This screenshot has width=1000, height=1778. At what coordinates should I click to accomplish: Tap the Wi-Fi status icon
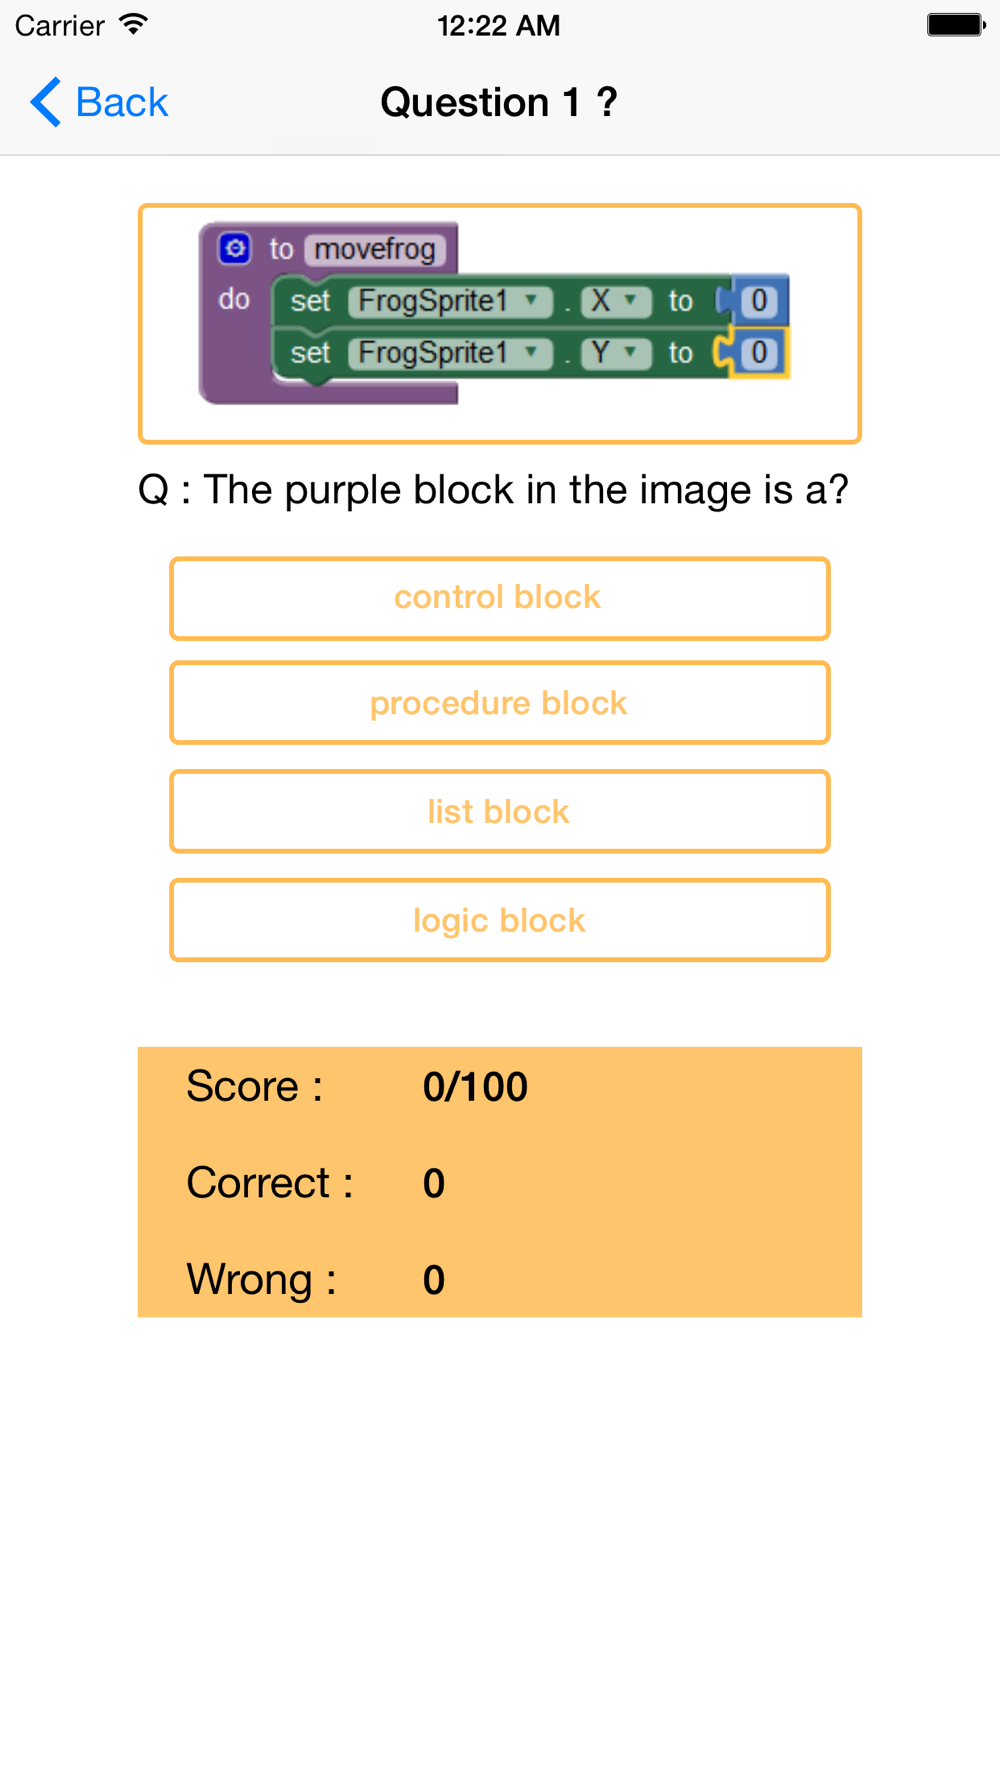tap(133, 25)
